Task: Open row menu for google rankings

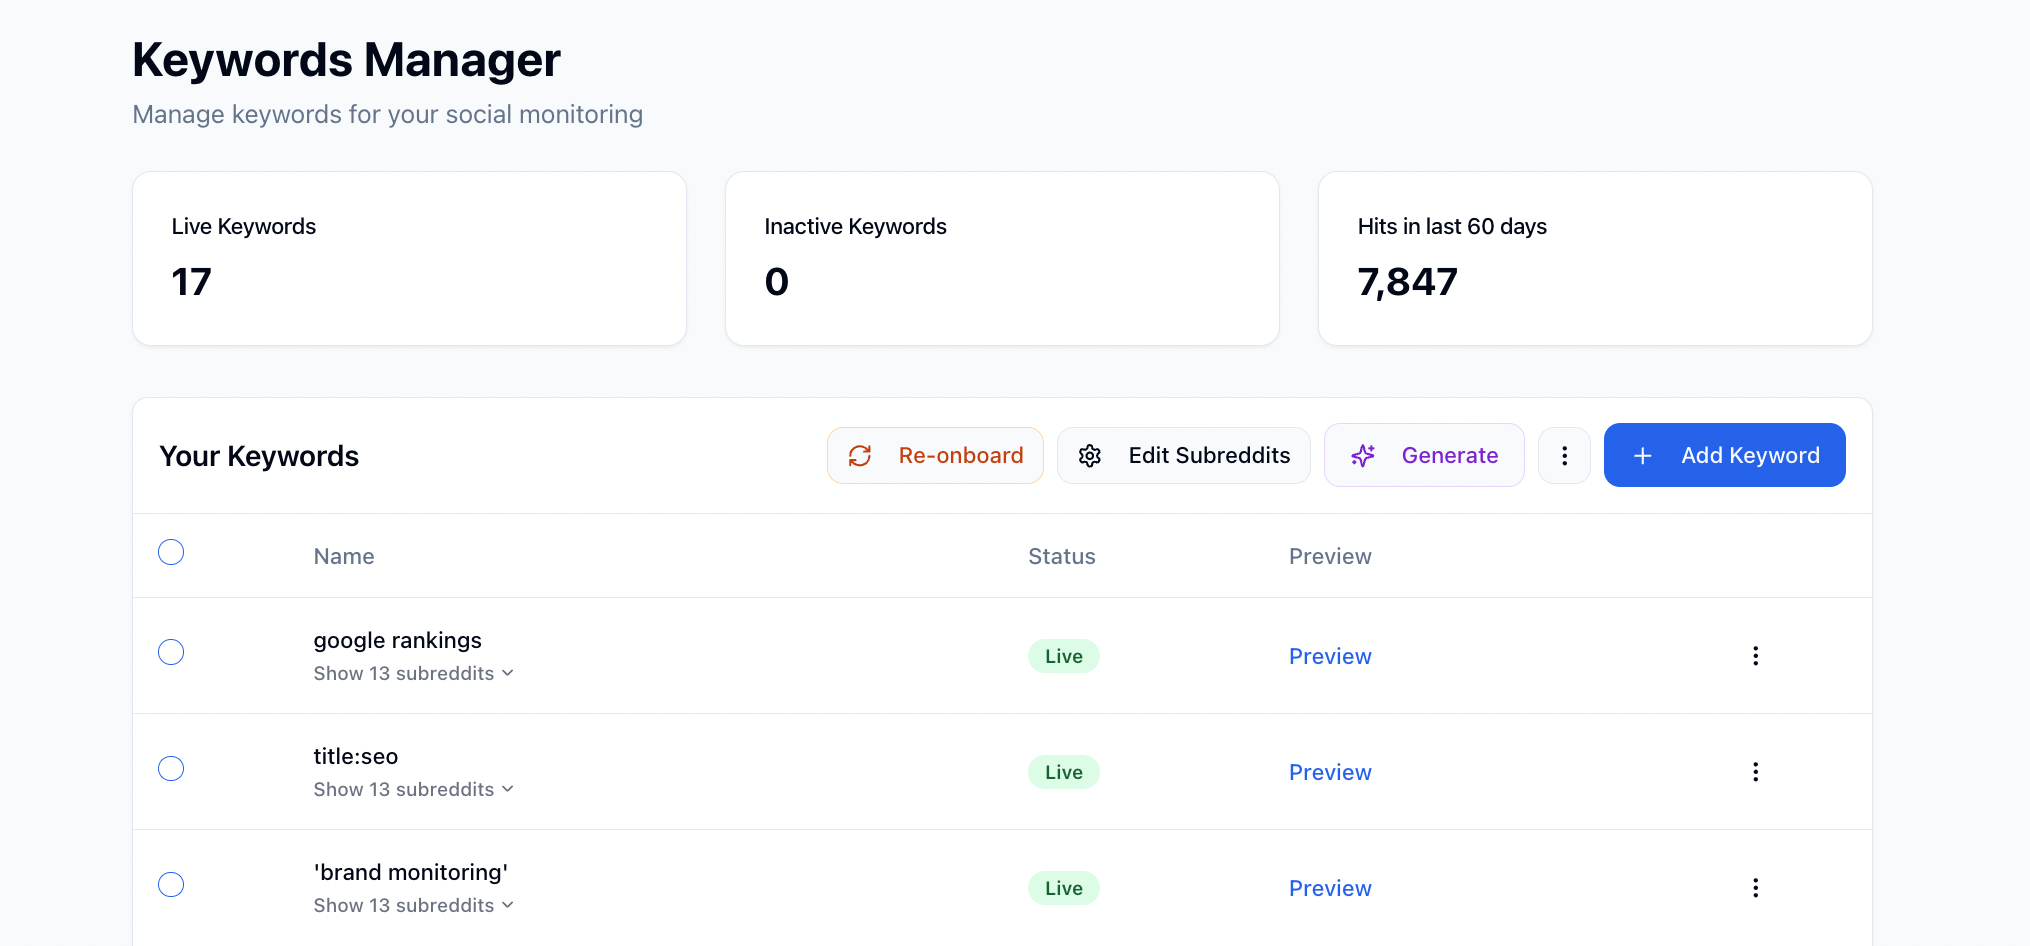Action: click(x=1755, y=656)
